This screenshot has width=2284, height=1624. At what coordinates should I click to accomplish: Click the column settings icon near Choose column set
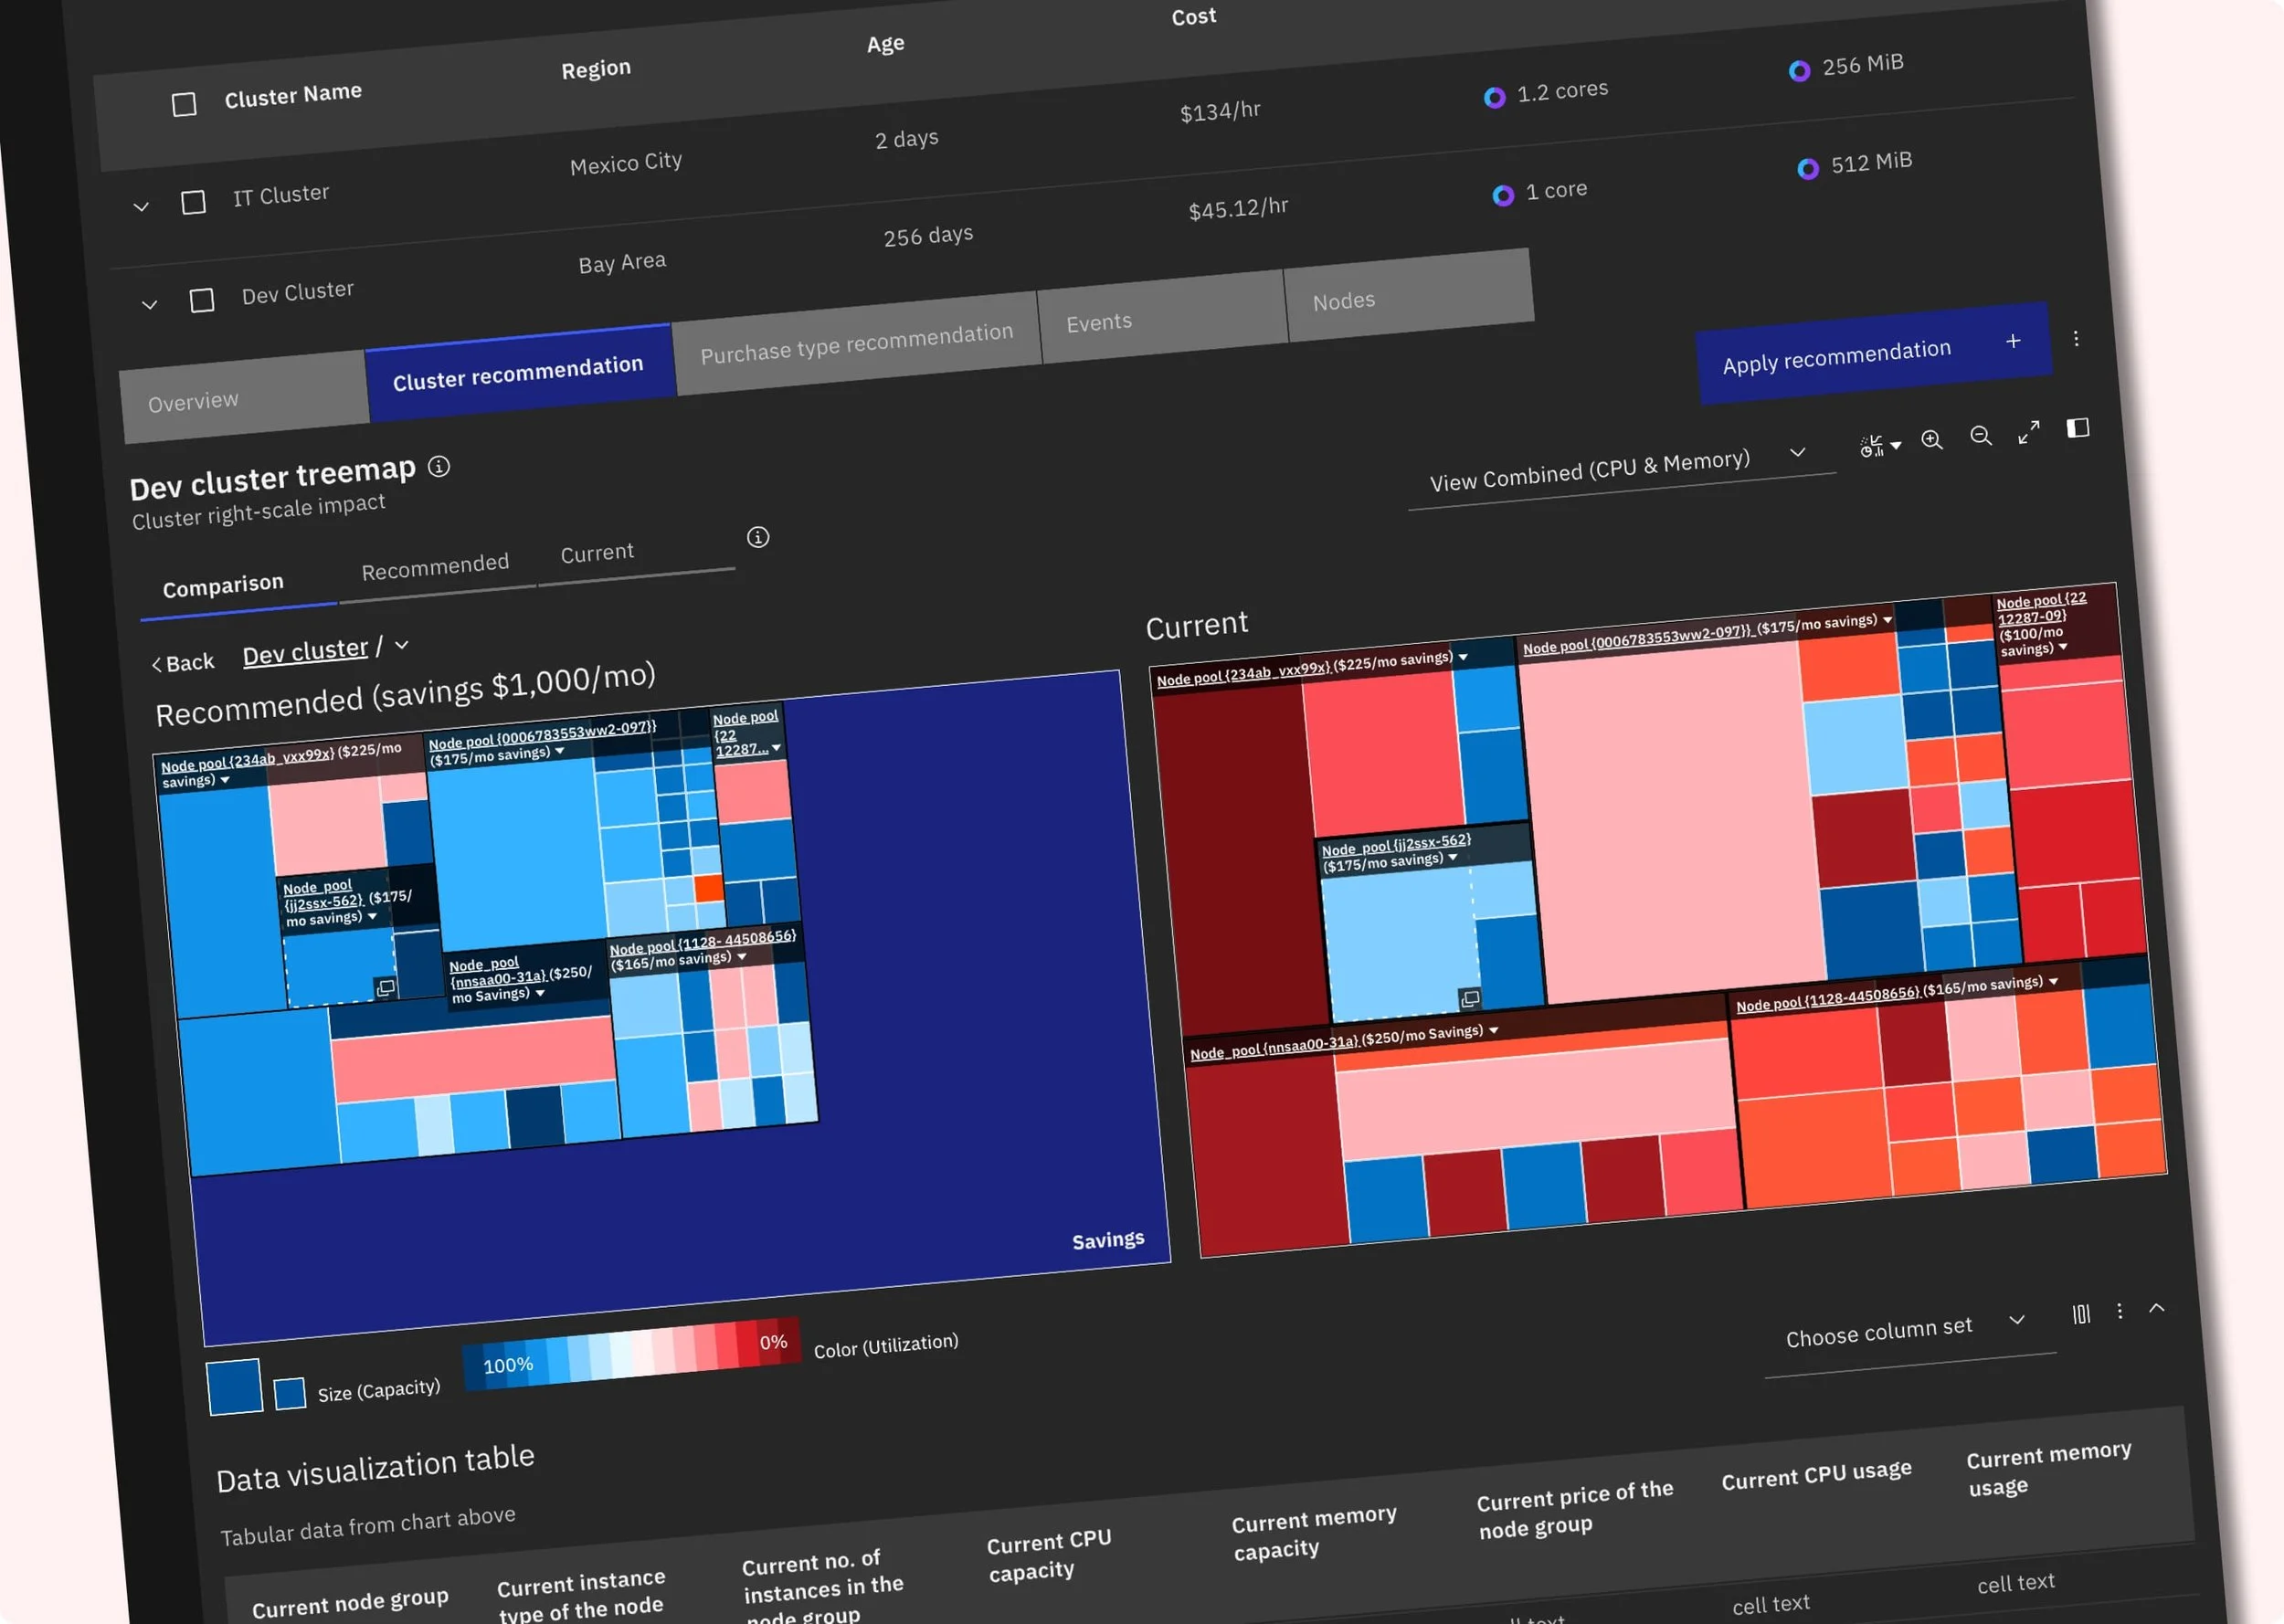click(2081, 1314)
